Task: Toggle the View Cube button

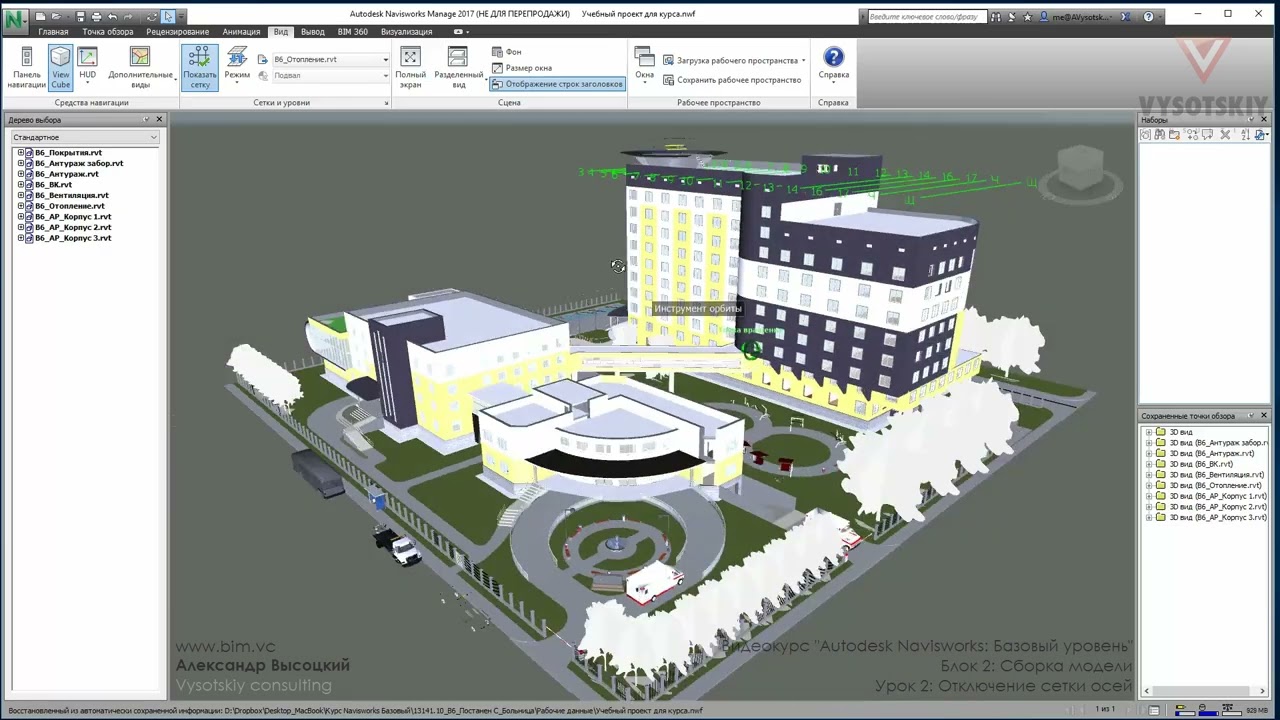Action: 61,68
